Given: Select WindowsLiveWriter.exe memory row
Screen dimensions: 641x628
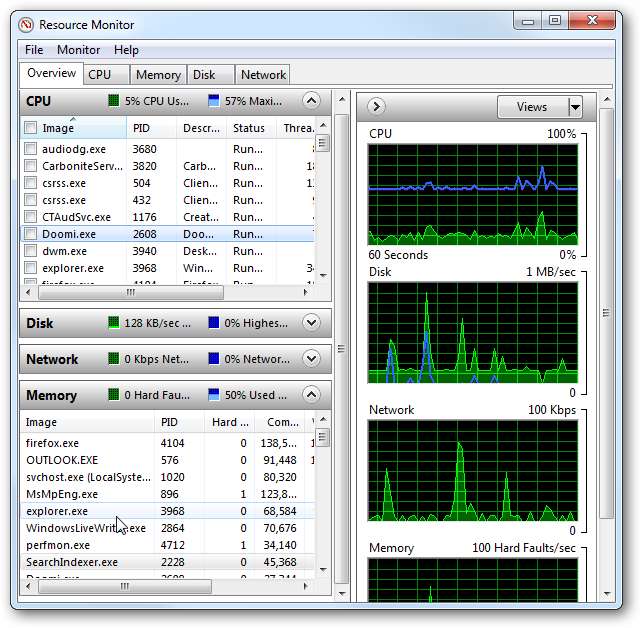Looking at the screenshot, I should coord(168,528).
